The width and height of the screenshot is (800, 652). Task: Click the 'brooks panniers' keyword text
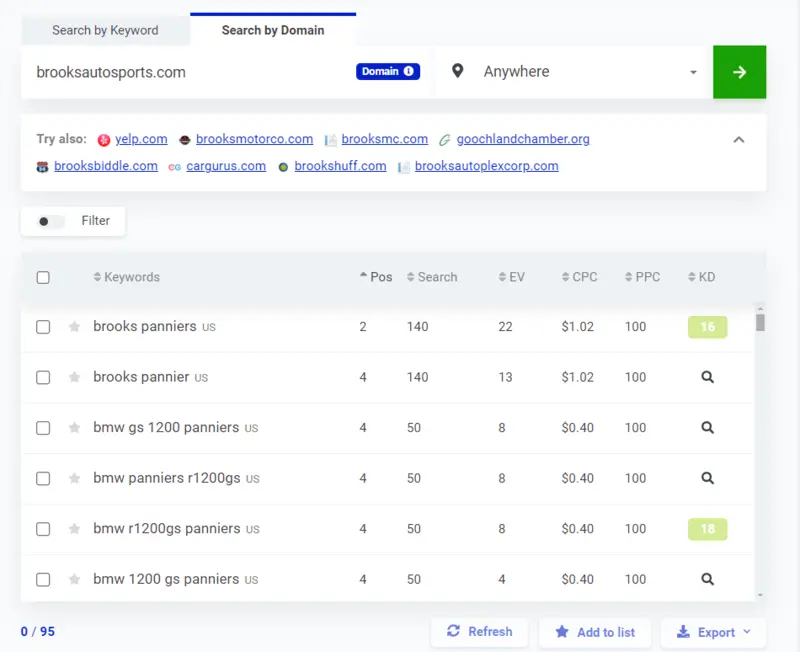pyautogui.click(x=145, y=326)
